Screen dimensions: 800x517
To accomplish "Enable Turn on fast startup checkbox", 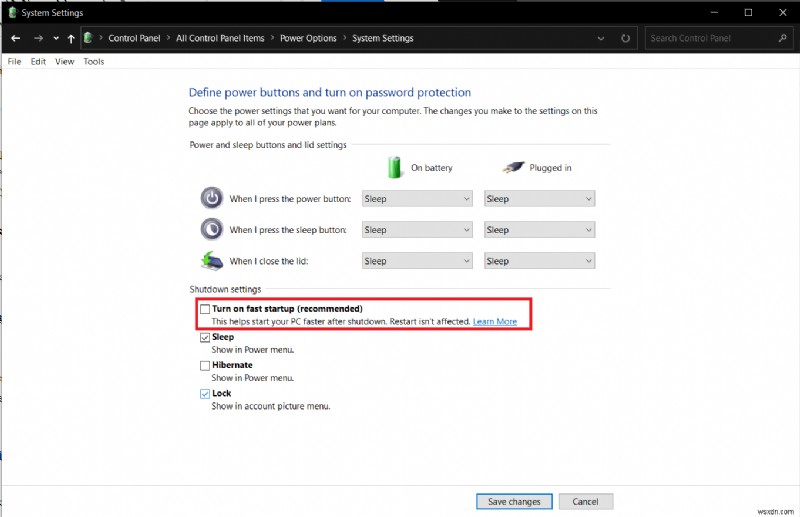I will pos(205,309).
